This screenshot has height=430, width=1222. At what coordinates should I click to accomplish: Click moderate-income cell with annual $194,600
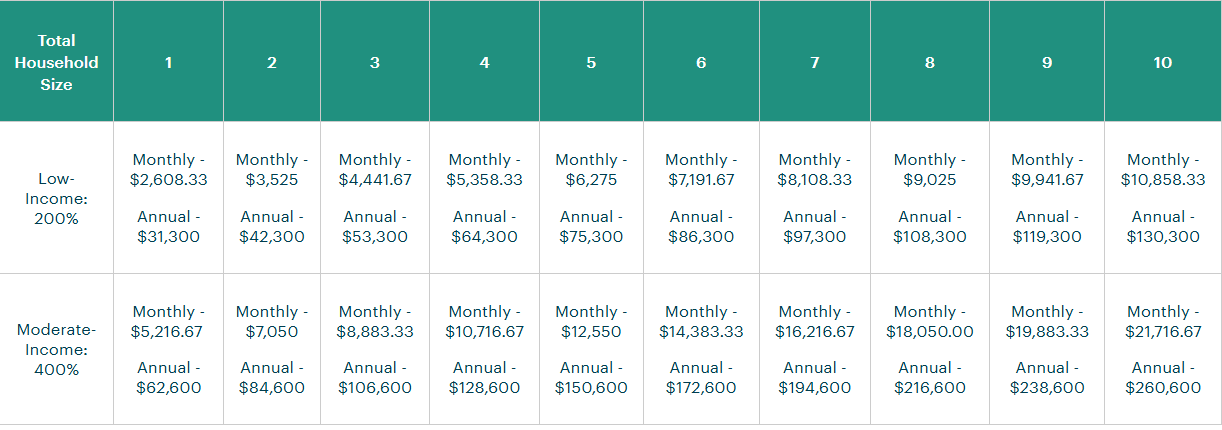815,350
